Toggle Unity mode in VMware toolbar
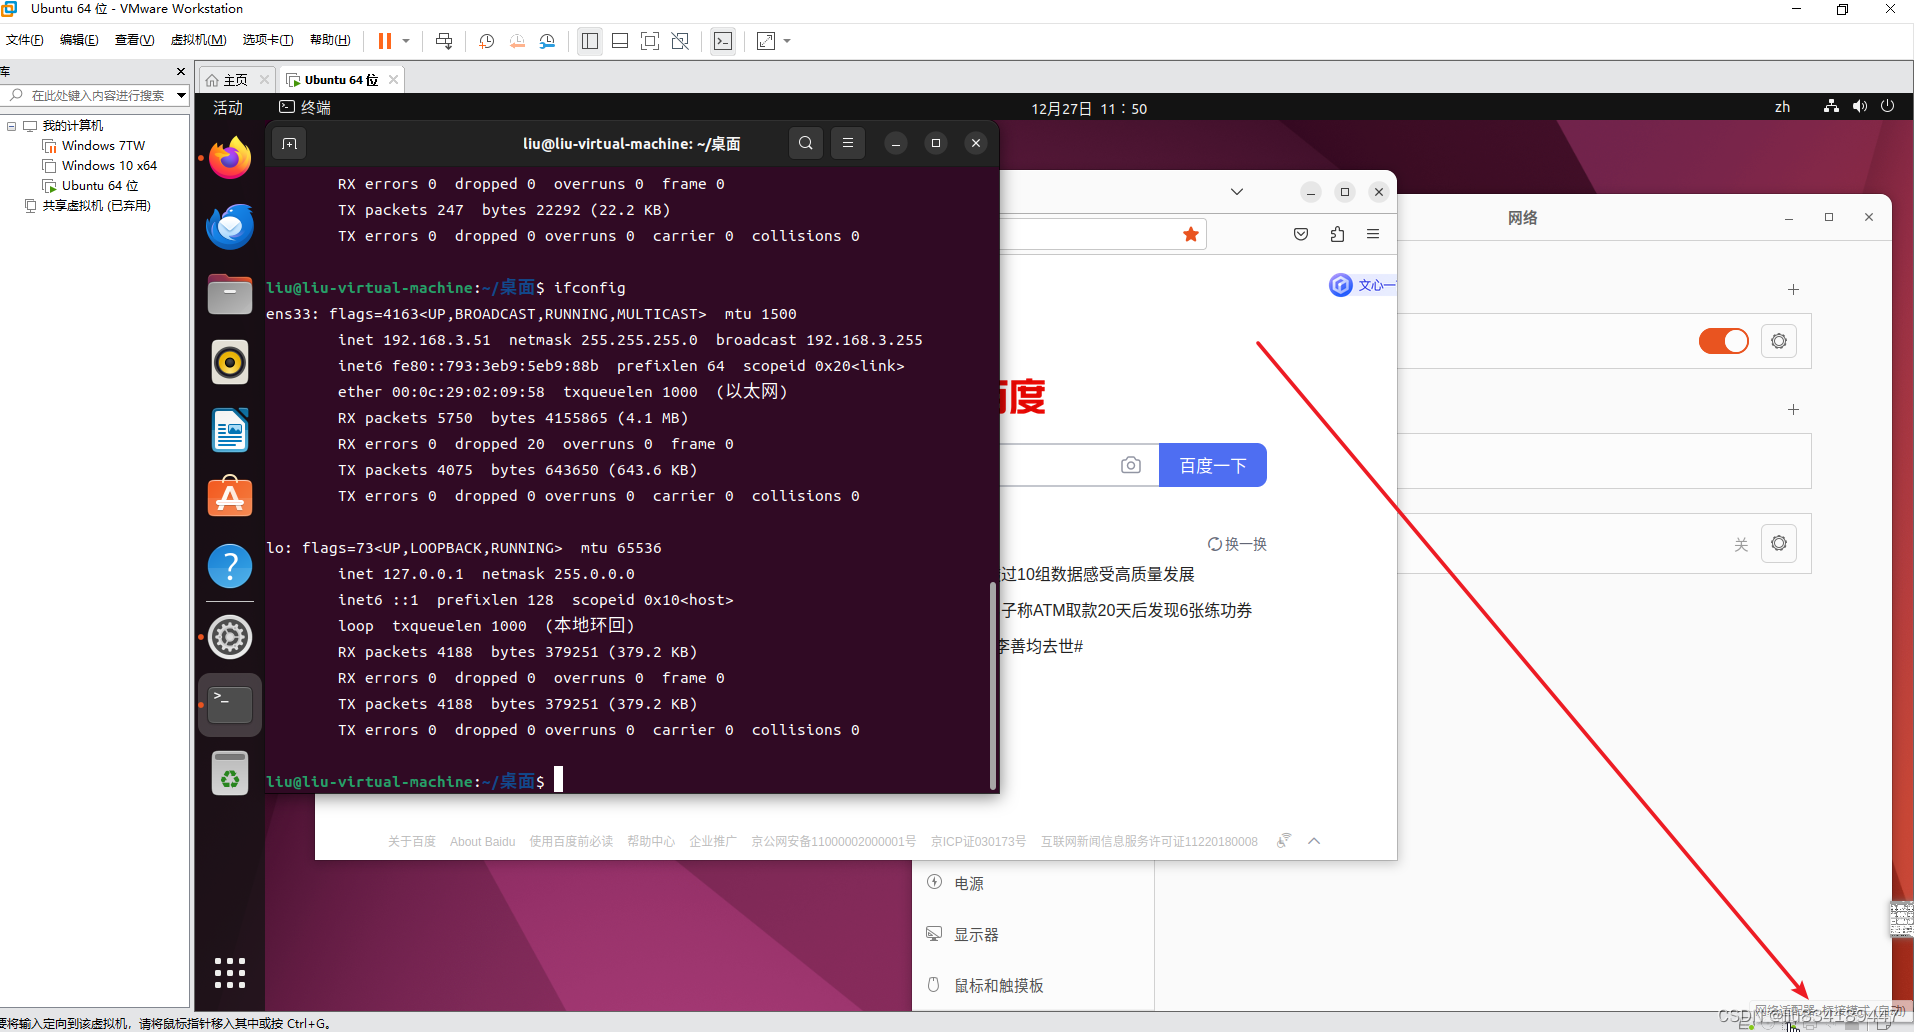The image size is (1914, 1032). coord(680,41)
